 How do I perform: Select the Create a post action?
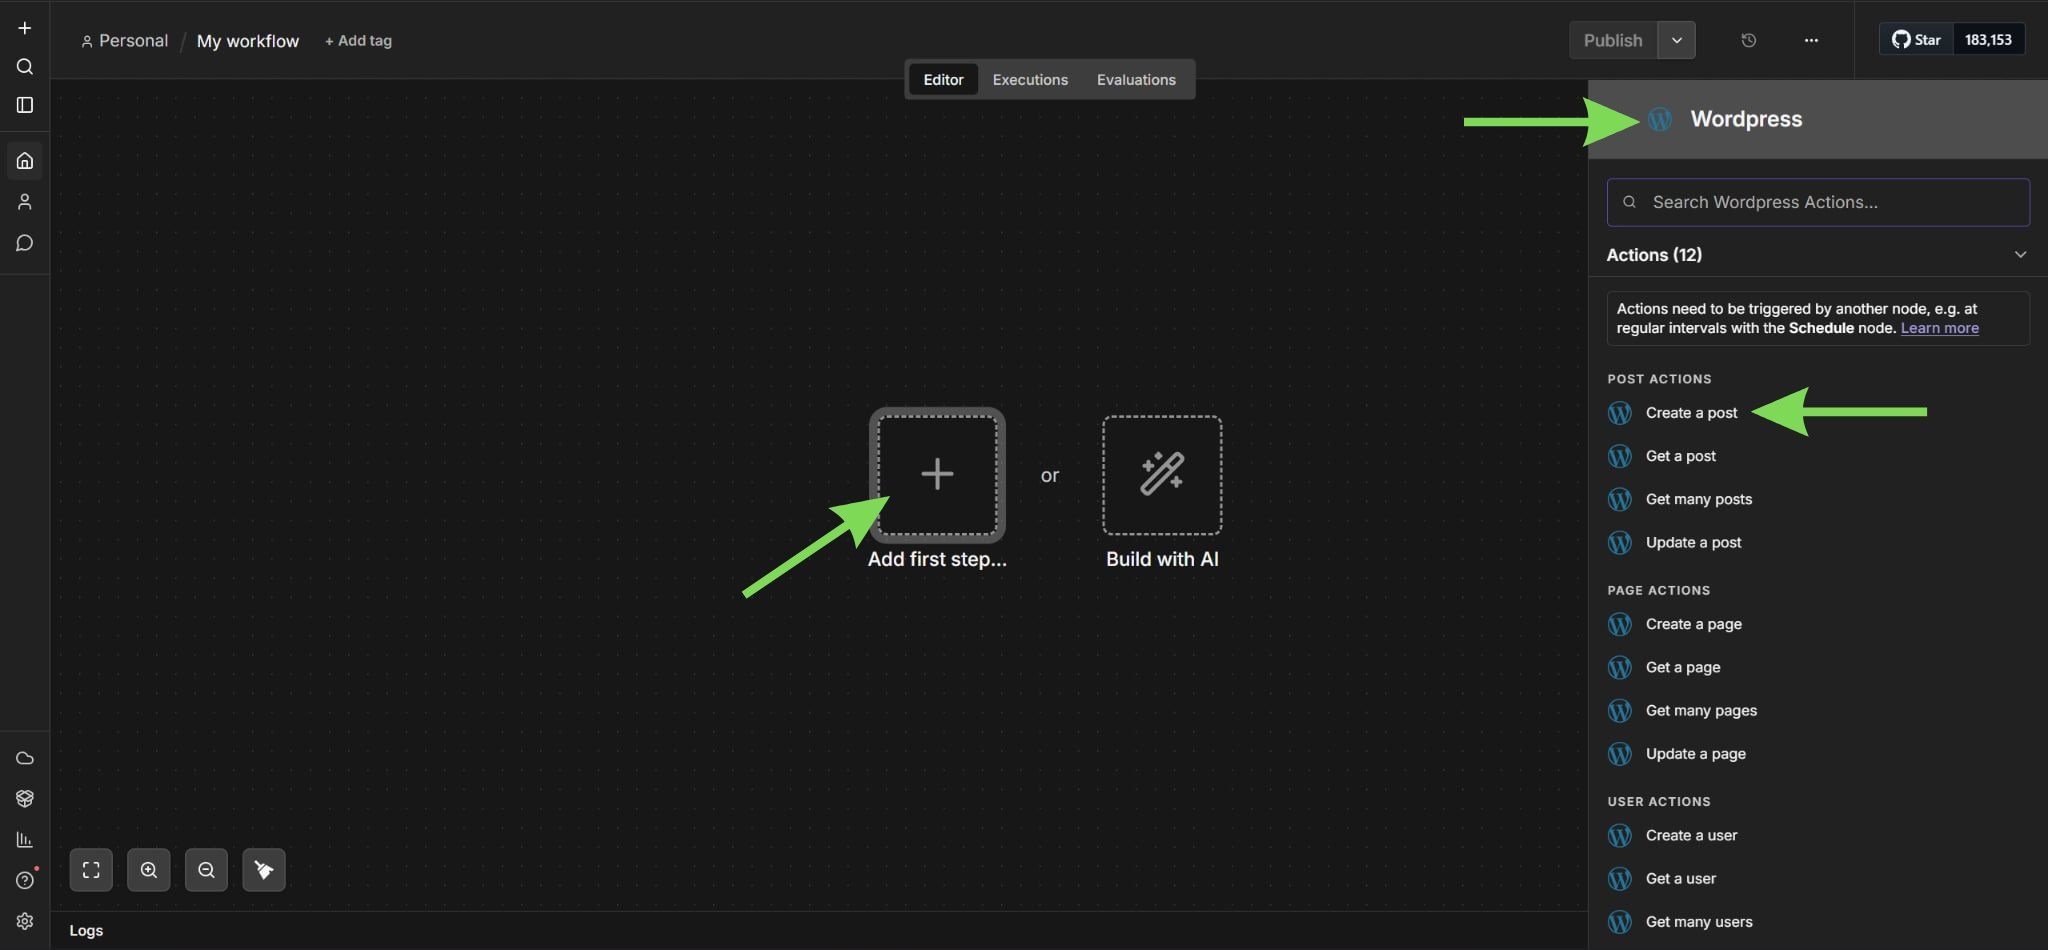pyautogui.click(x=1691, y=413)
